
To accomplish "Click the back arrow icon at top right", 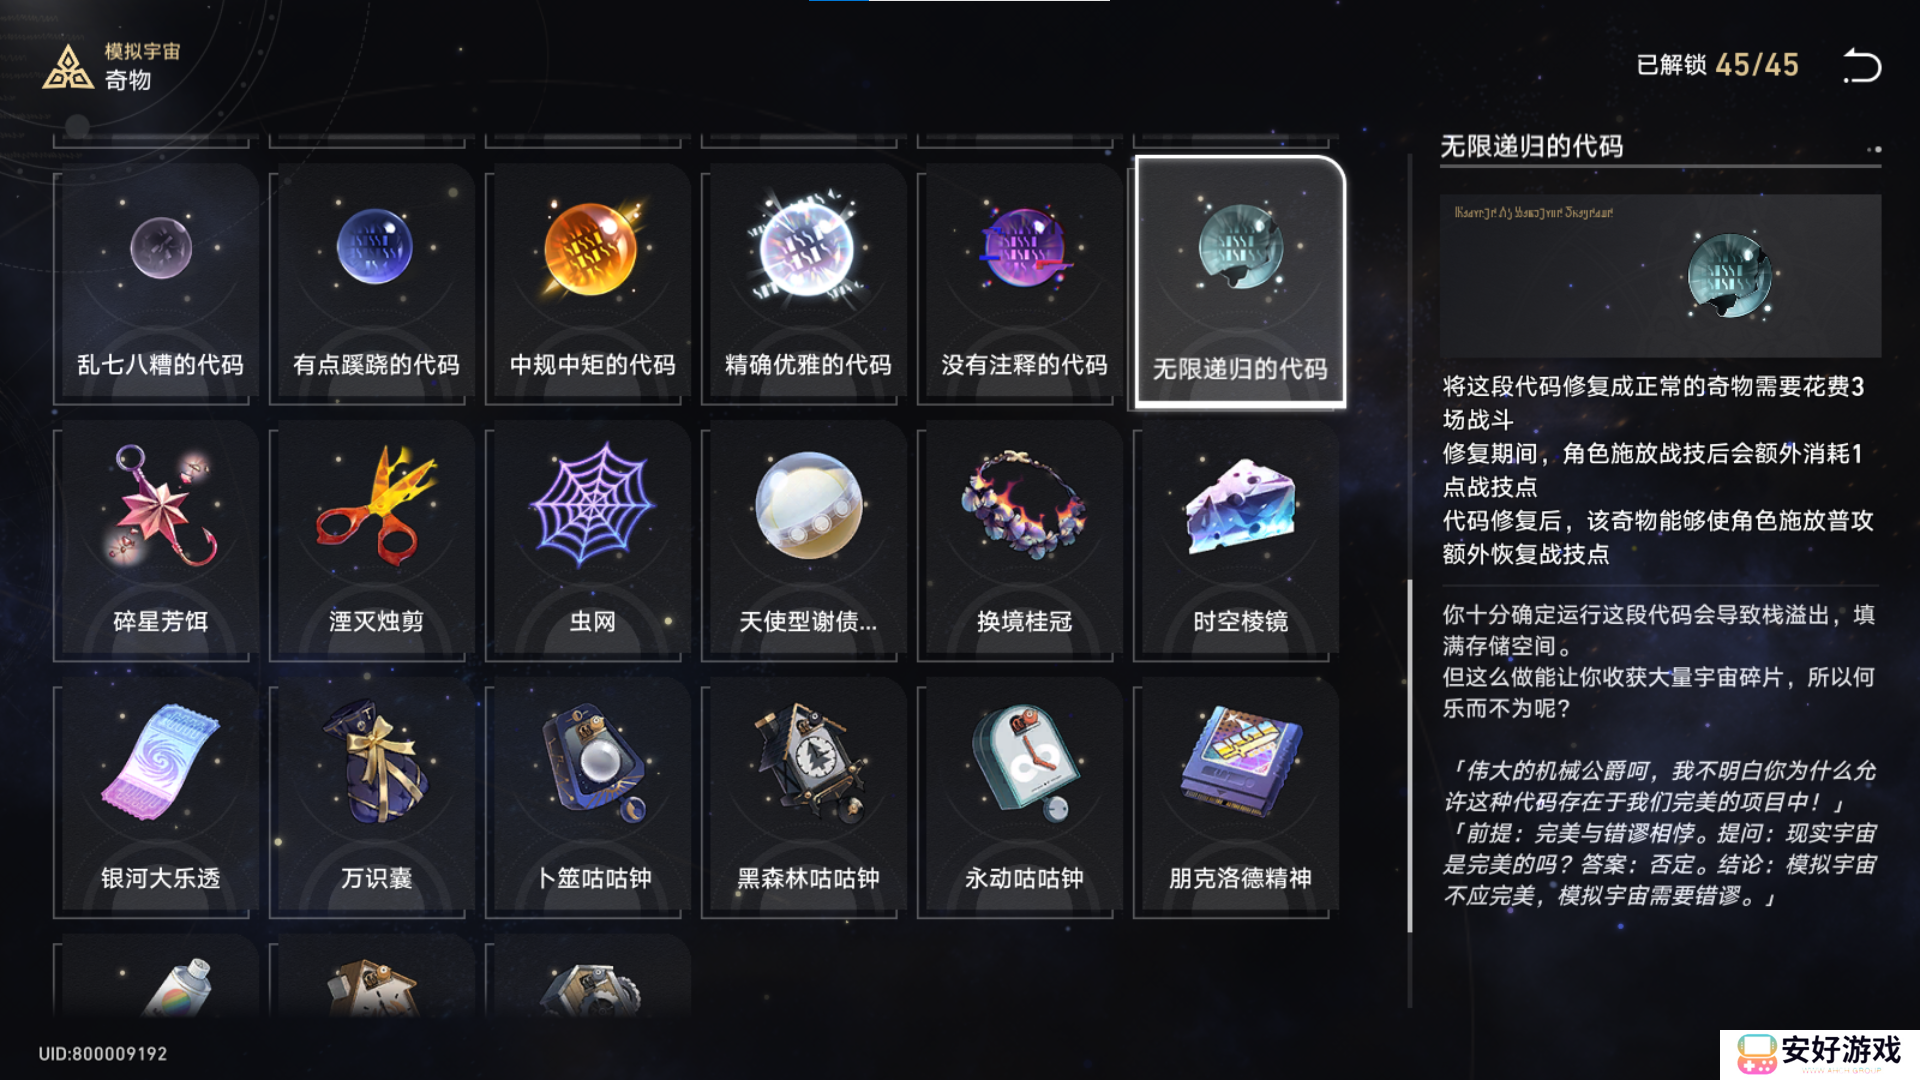I will [x=1862, y=66].
